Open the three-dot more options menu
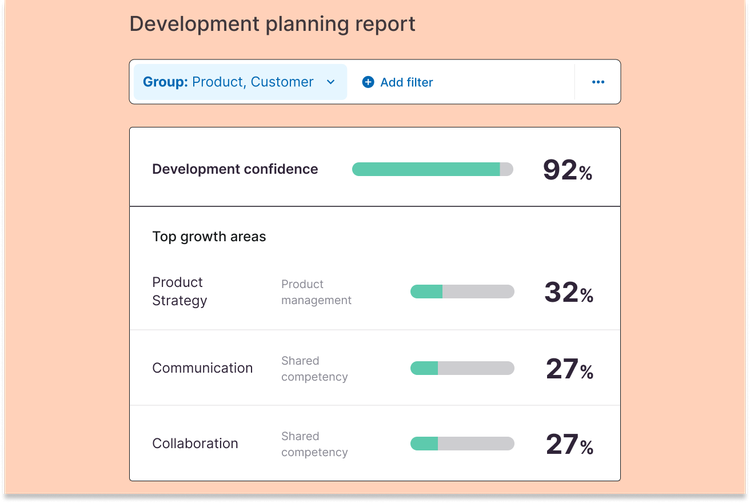 598,82
